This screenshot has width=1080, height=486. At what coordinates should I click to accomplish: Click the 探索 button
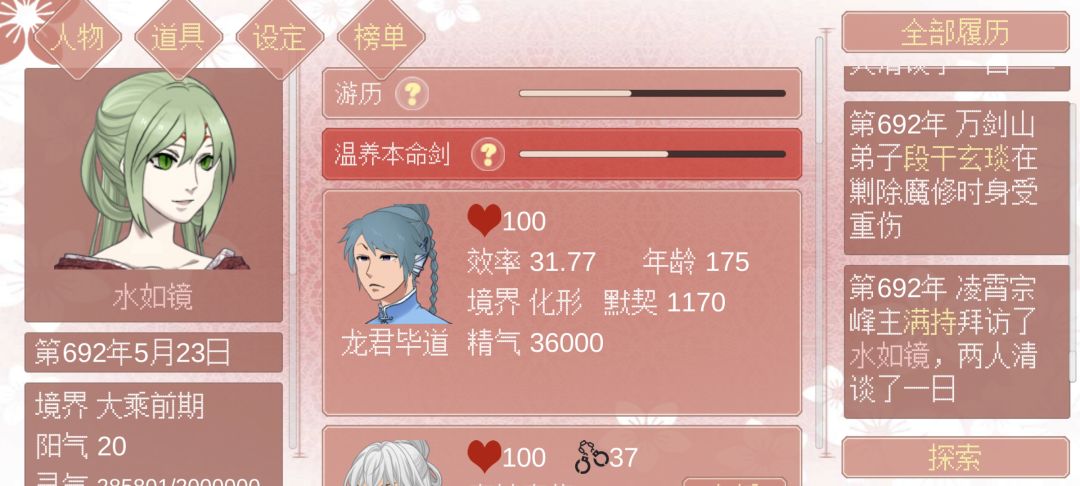[x=955, y=456]
